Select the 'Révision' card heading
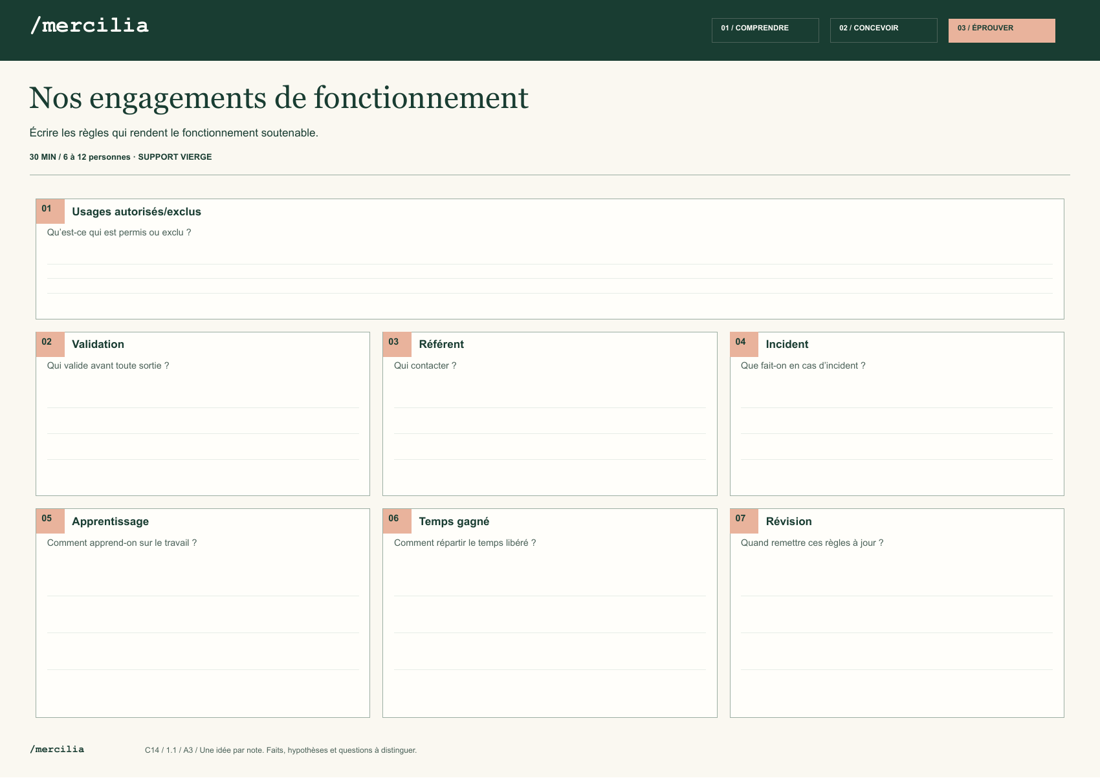This screenshot has width=1100, height=778. tap(789, 521)
